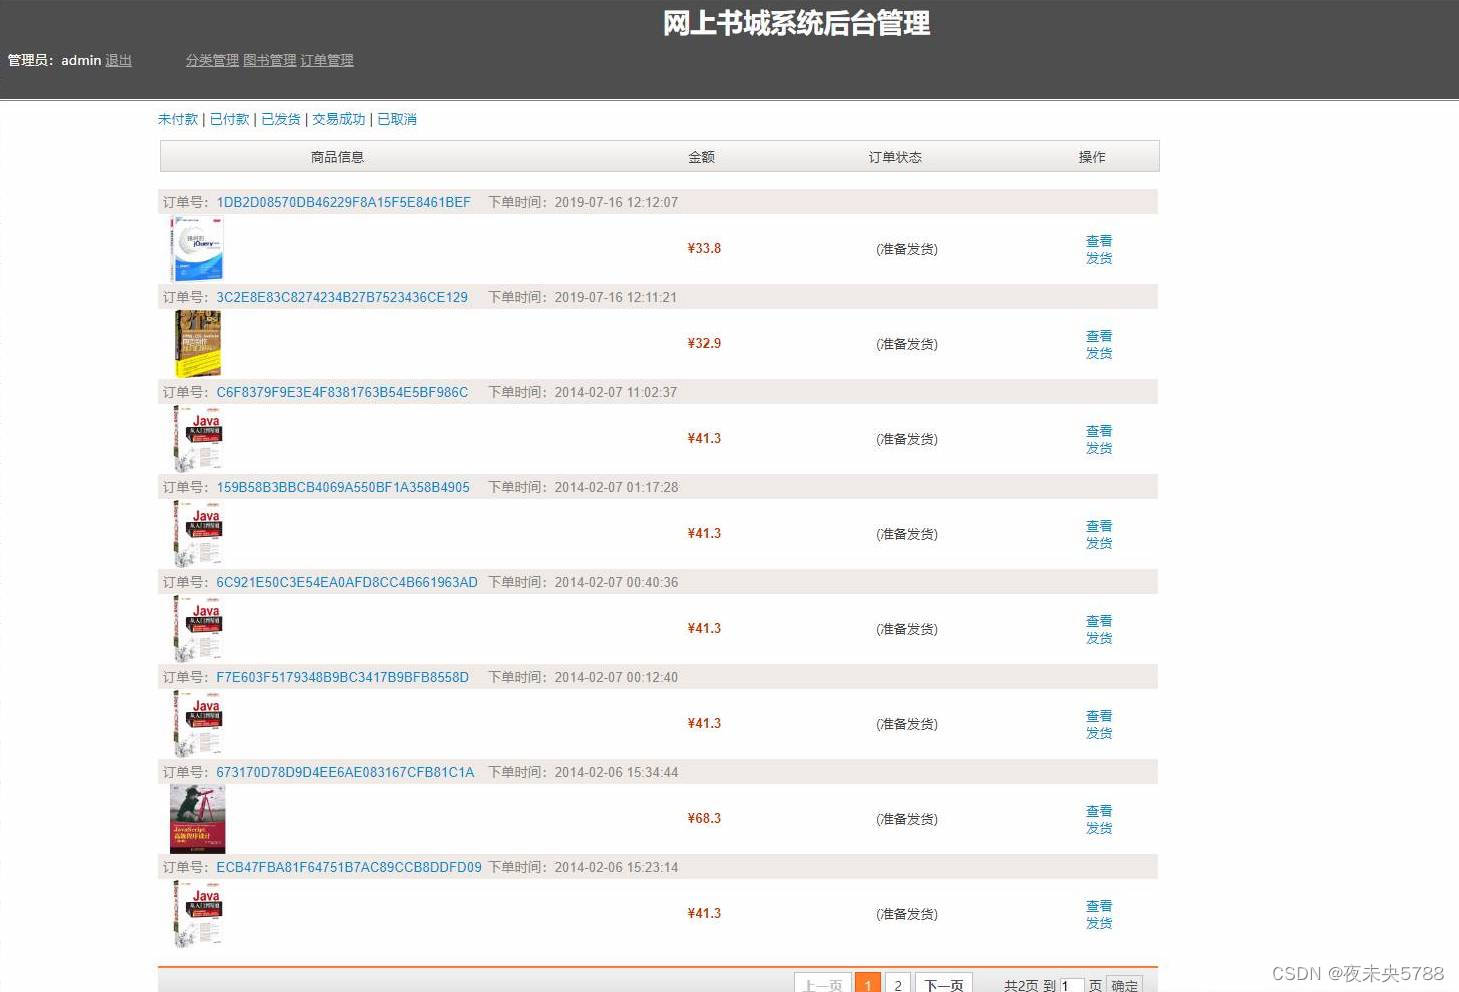Image resolution: width=1459 pixels, height=992 pixels.
Task: Click 查看 for the order placed 2014-02-06 15:23:14
Action: [x=1099, y=906]
